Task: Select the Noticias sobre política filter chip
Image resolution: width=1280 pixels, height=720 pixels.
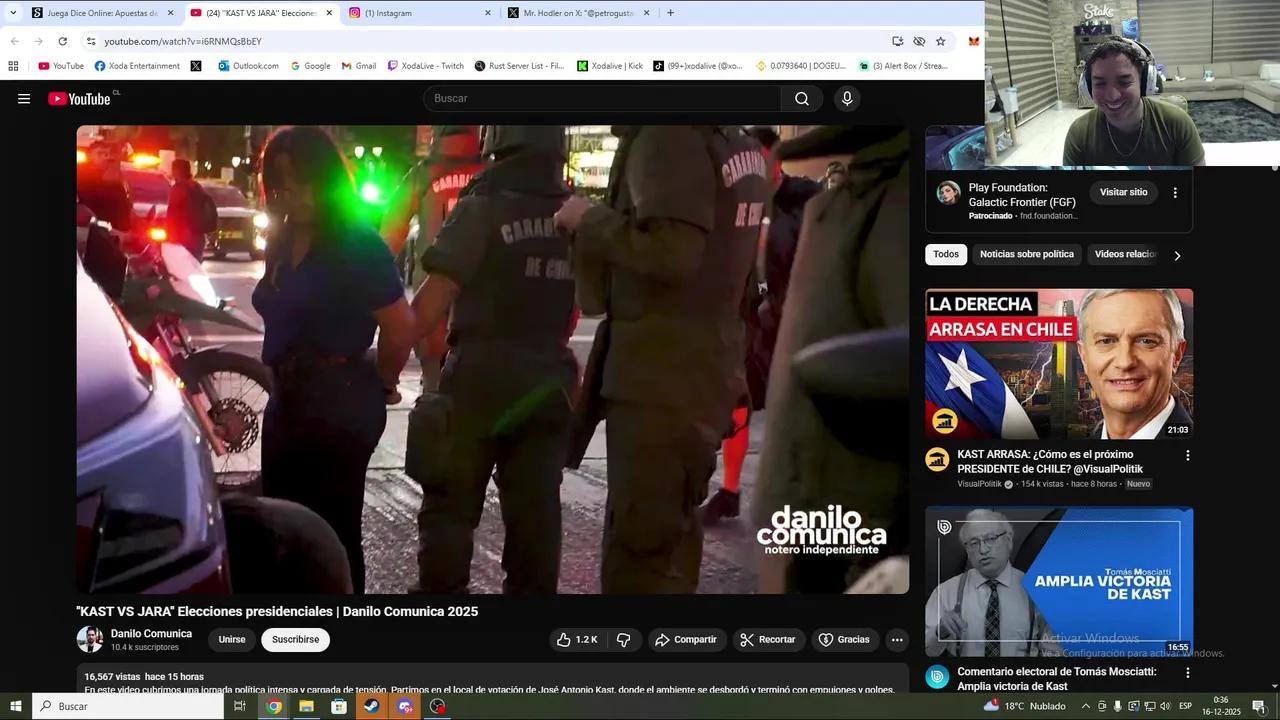Action: (x=1026, y=254)
